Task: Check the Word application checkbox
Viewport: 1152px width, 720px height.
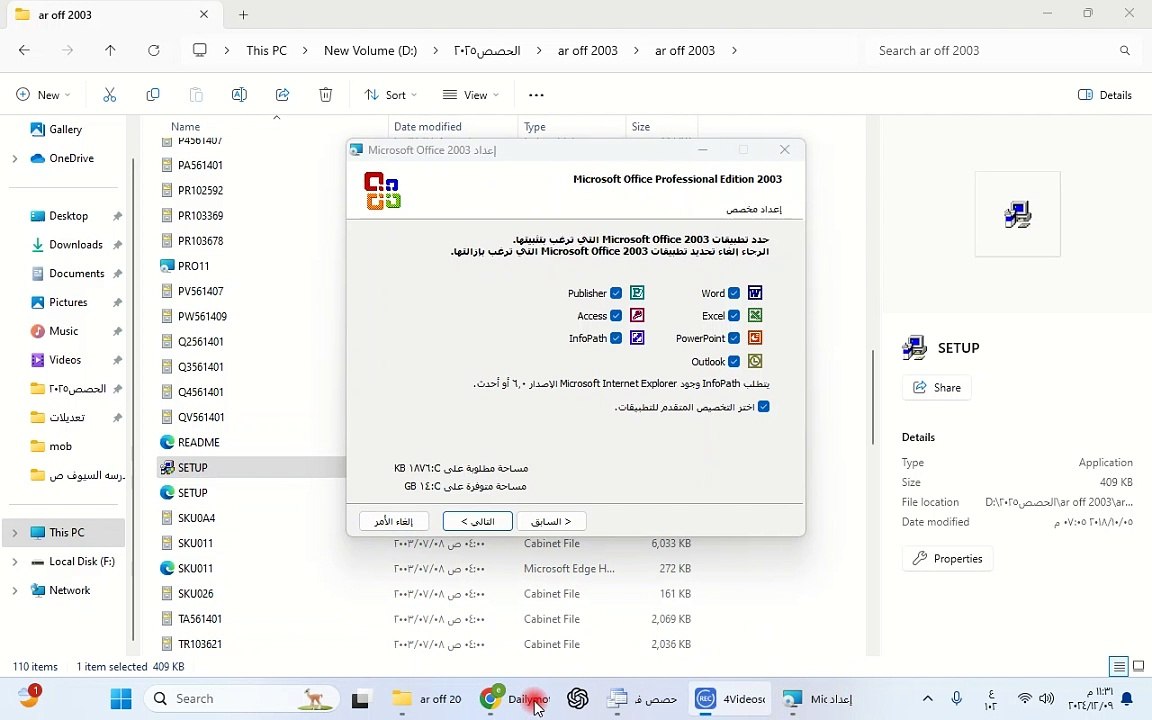Action: (734, 293)
